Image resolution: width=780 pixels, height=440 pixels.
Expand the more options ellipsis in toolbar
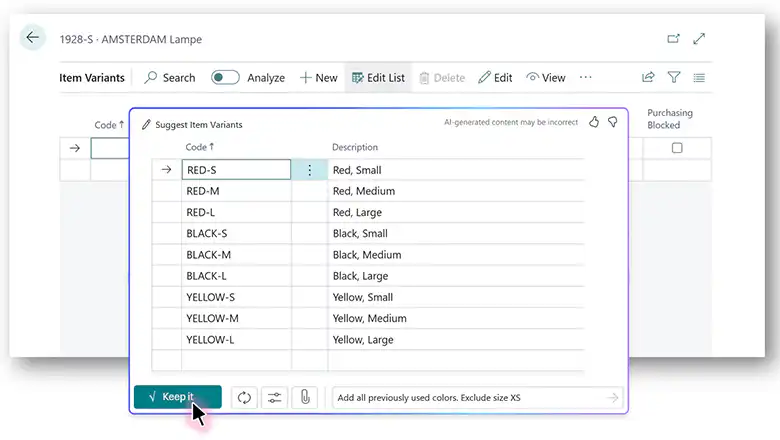[585, 77]
